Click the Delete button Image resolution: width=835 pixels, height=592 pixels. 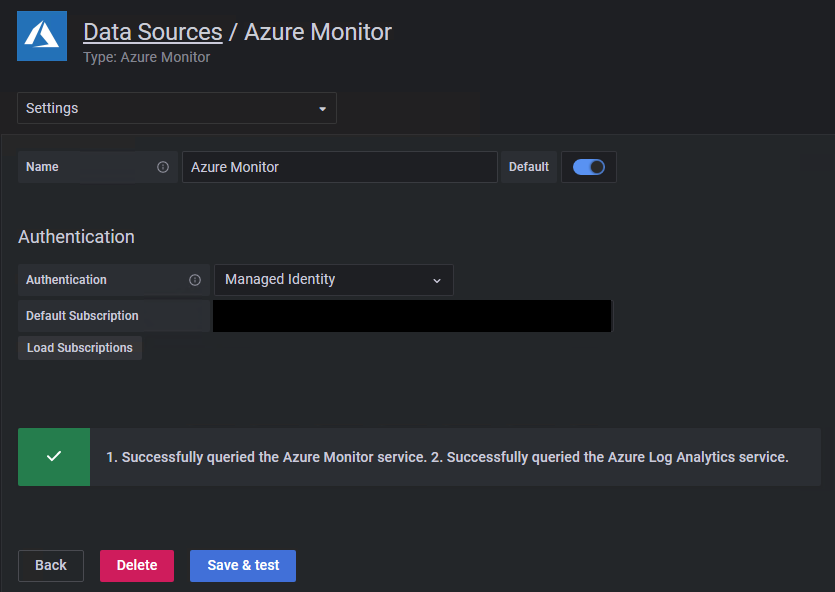point(136,565)
